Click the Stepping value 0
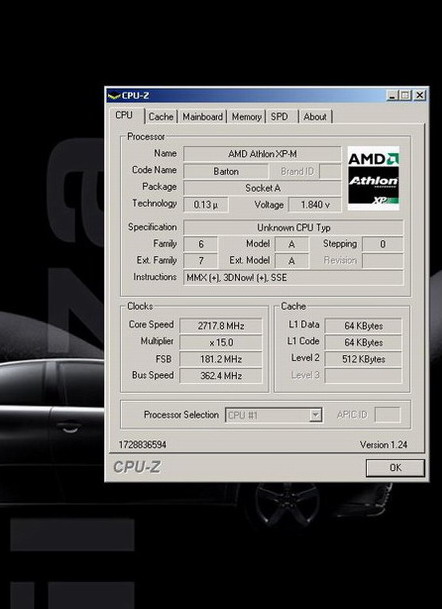Viewport: 442px width, 609px height. (383, 244)
